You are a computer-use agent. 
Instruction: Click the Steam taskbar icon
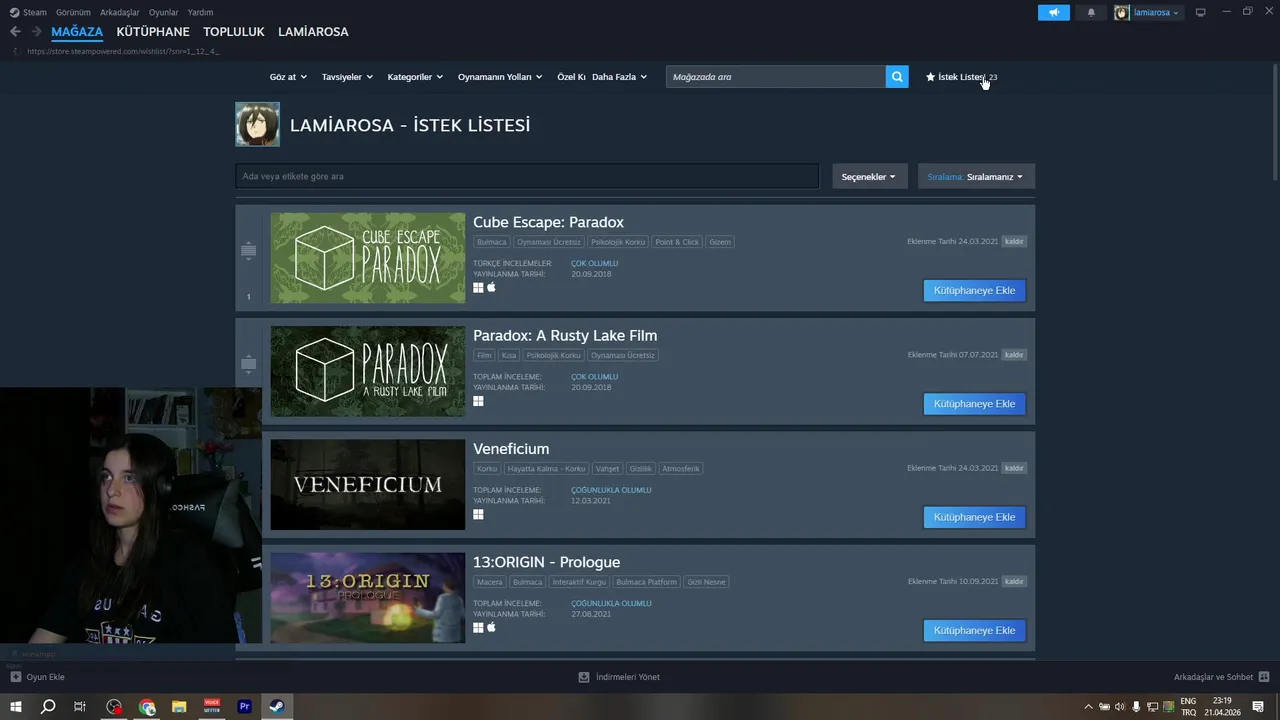point(277,707)
